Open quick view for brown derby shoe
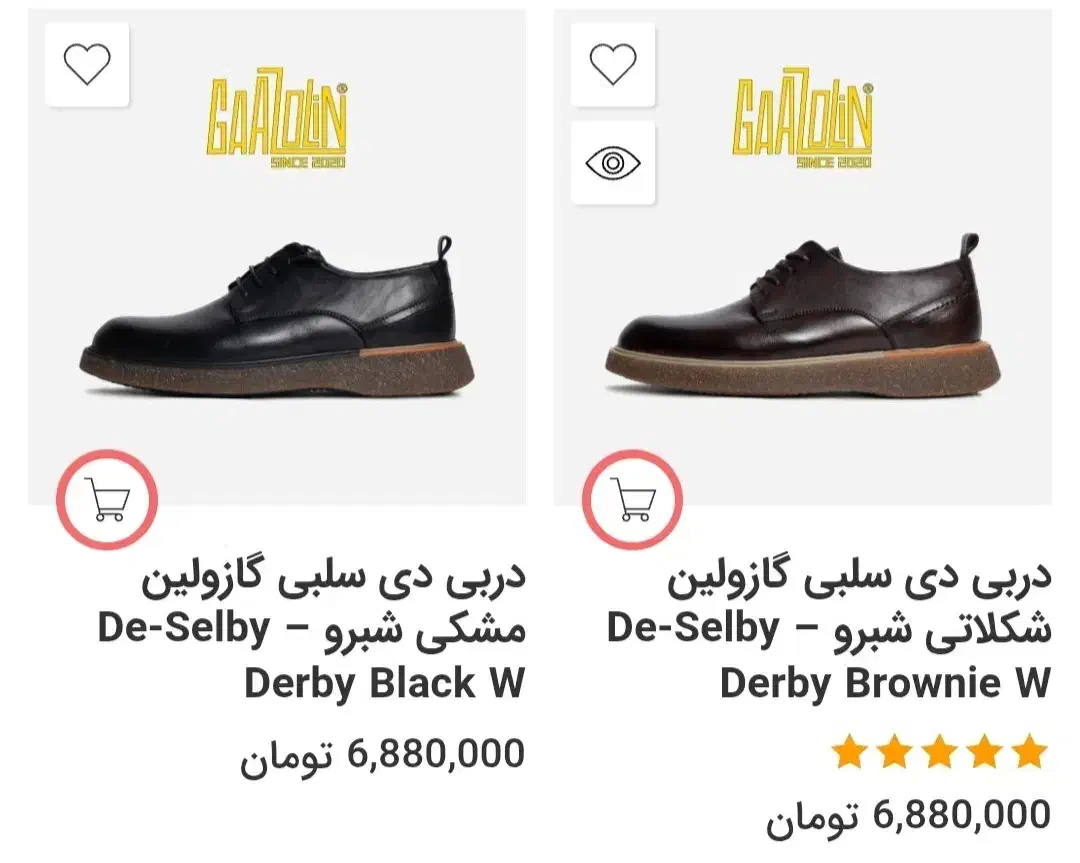1080x863 pixels. 613,163
